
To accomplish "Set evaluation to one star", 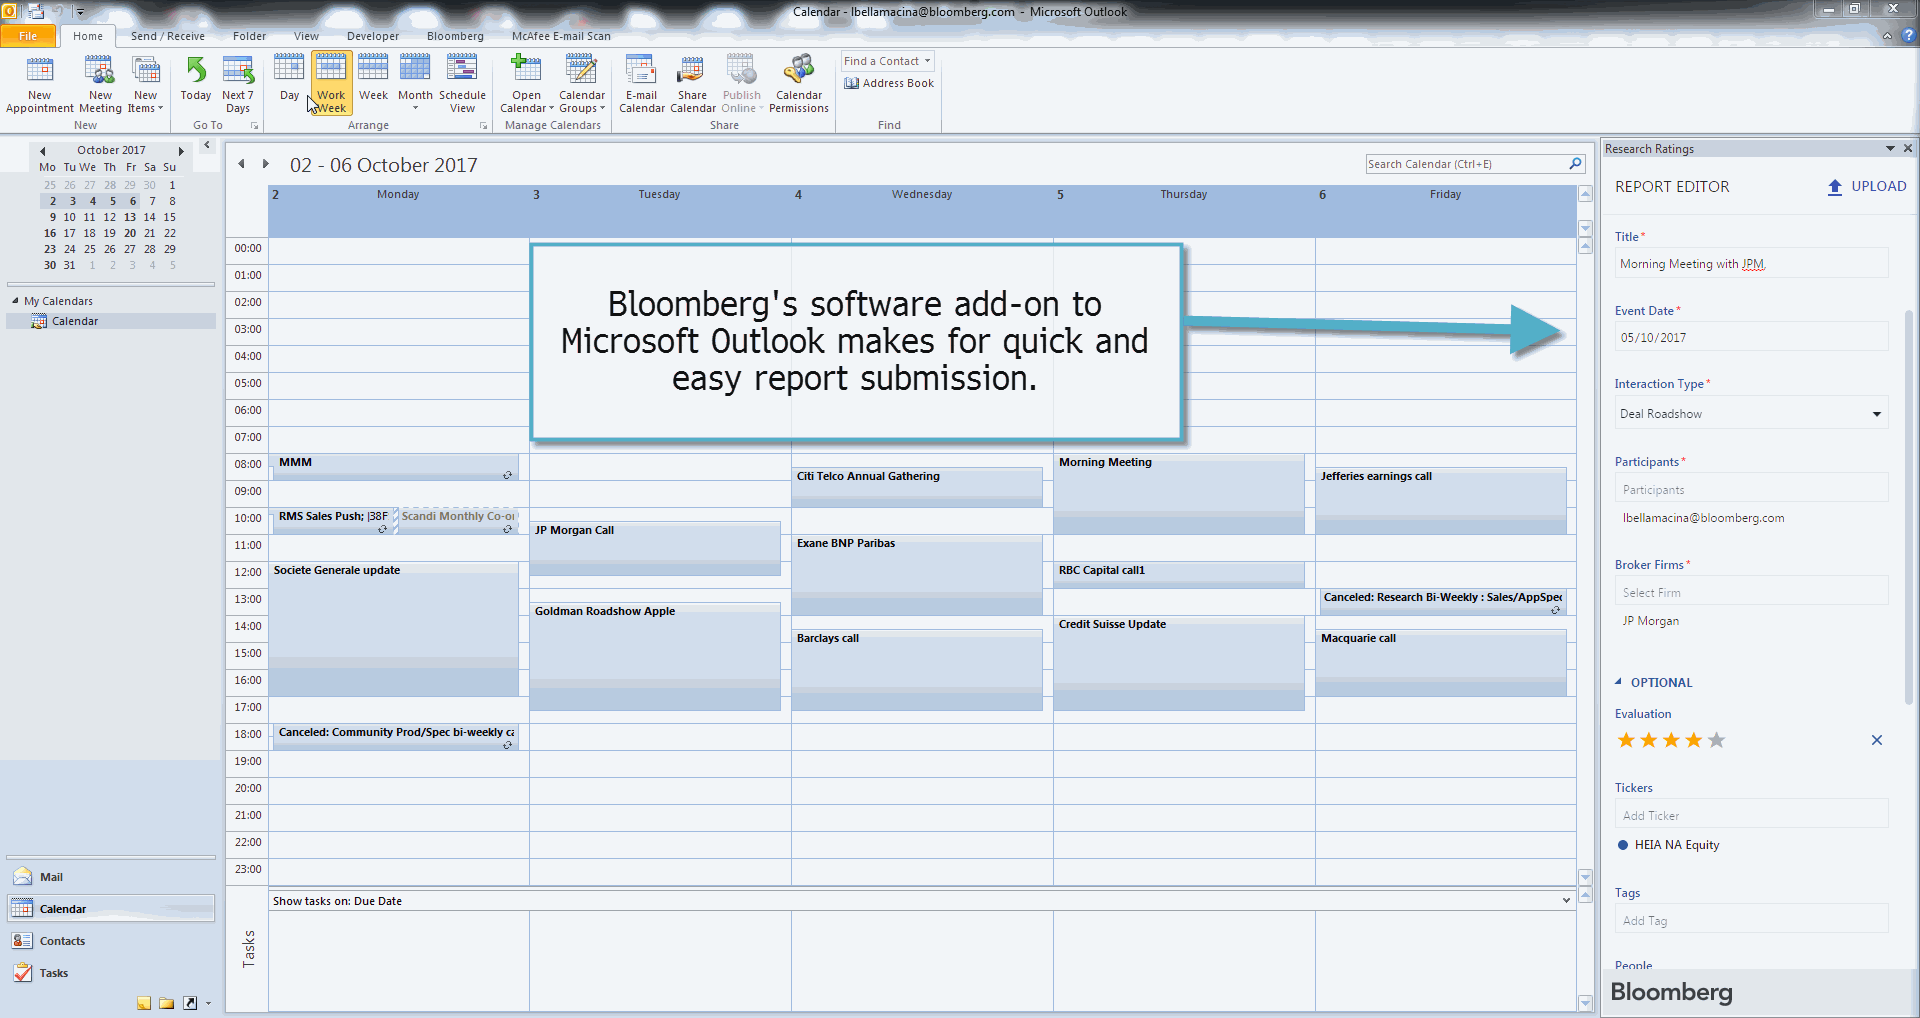I will coord(1626,740).
